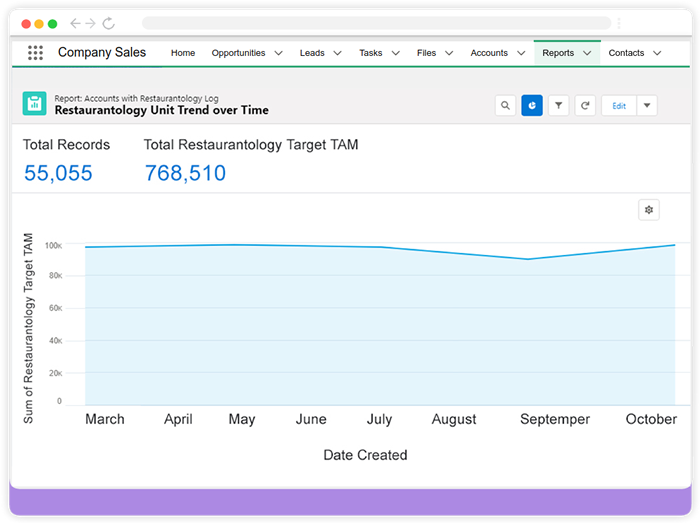
Task: Expand the dropdown arrow next to Edit
Action: tap(647, 106)
